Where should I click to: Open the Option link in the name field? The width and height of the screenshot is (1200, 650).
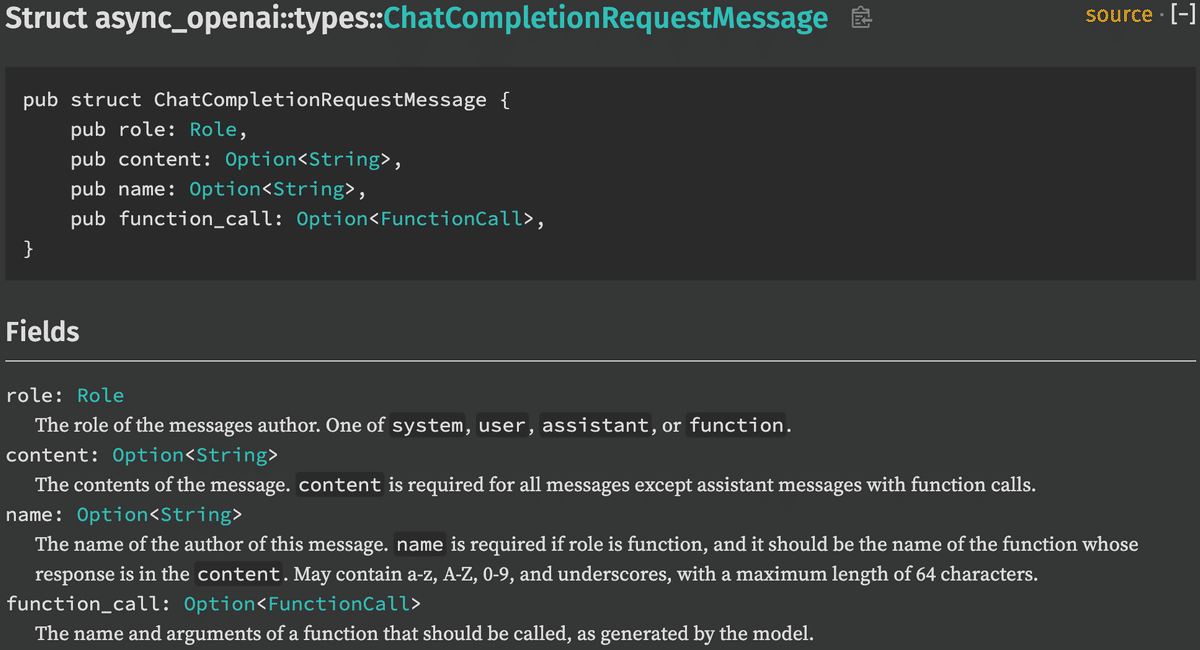click(x=111, y=514)
